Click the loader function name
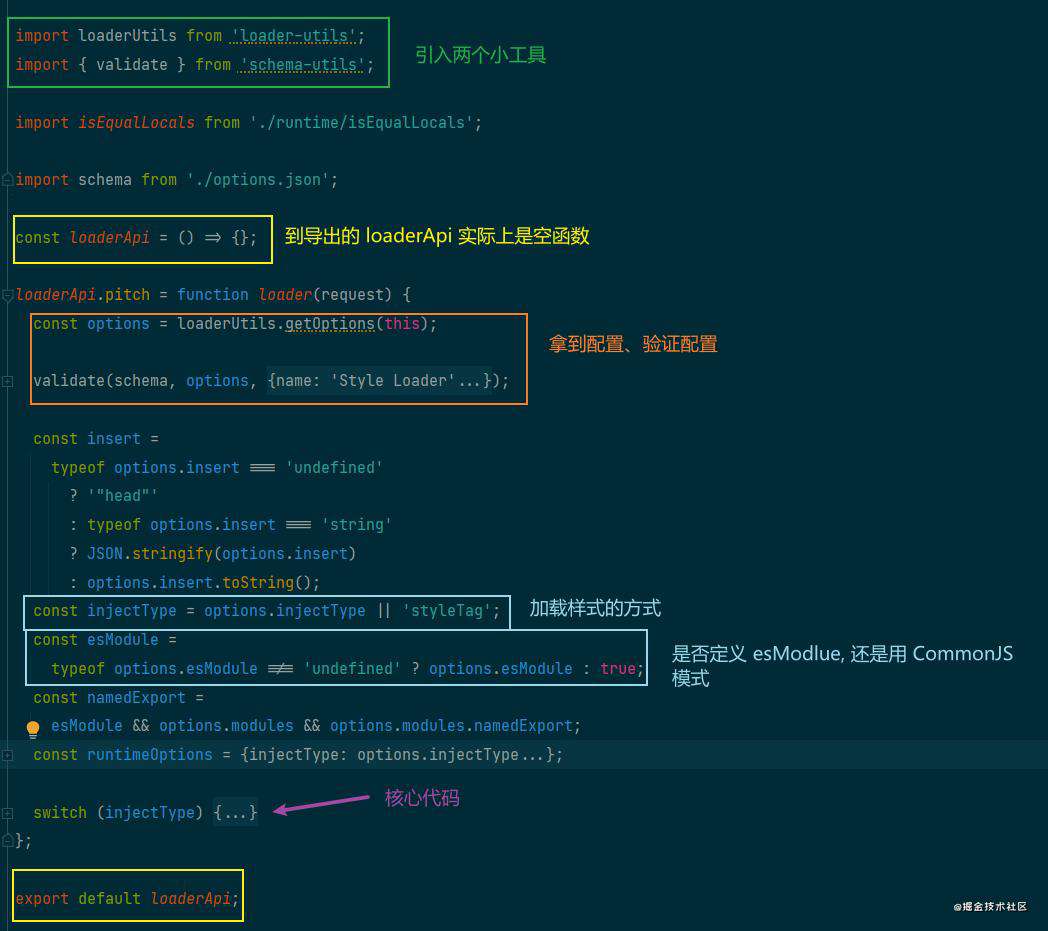 [x=285, y=295]
